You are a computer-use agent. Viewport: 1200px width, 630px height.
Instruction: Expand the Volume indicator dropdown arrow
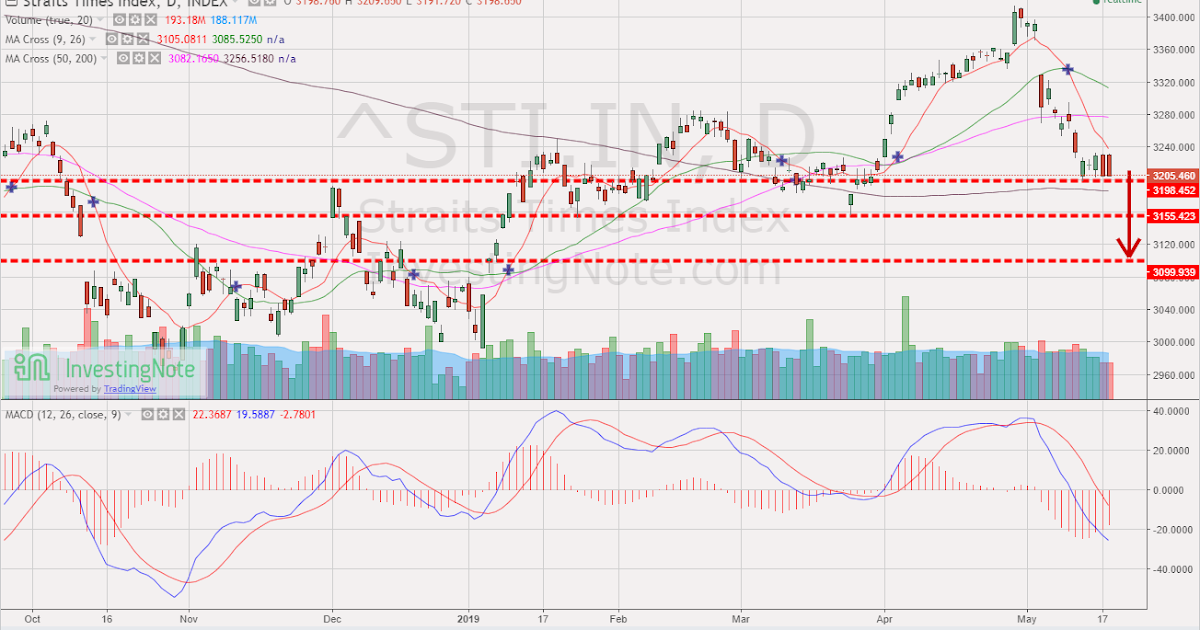coord(100,20)
